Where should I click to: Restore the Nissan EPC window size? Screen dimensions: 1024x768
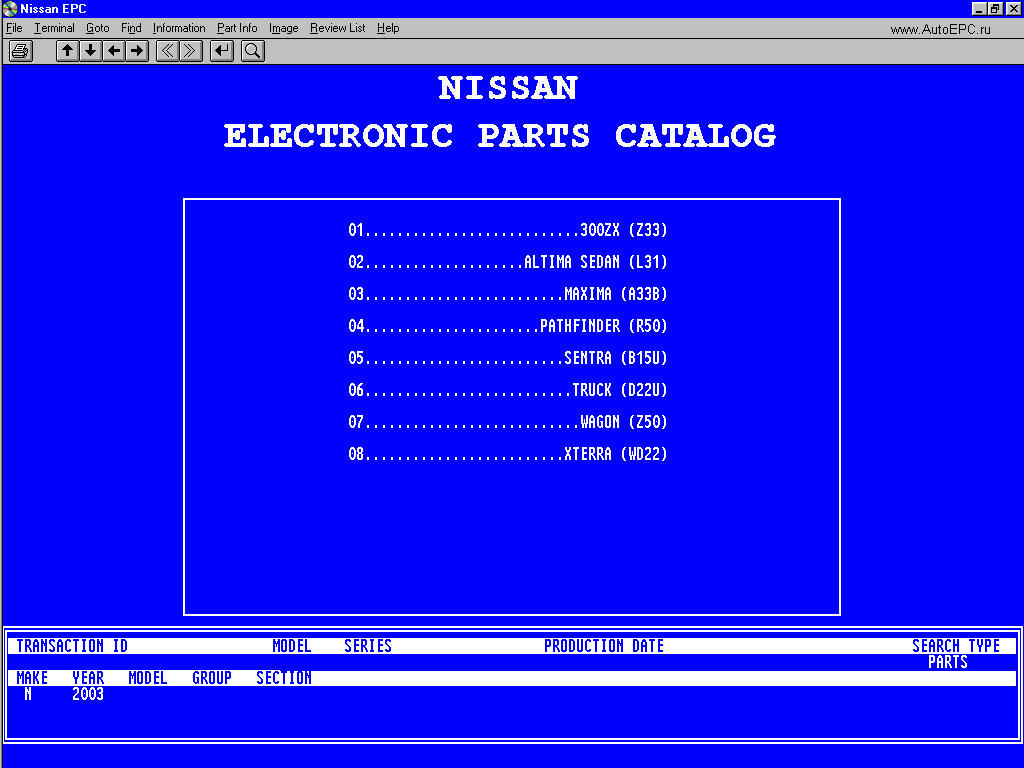(995, 8)
